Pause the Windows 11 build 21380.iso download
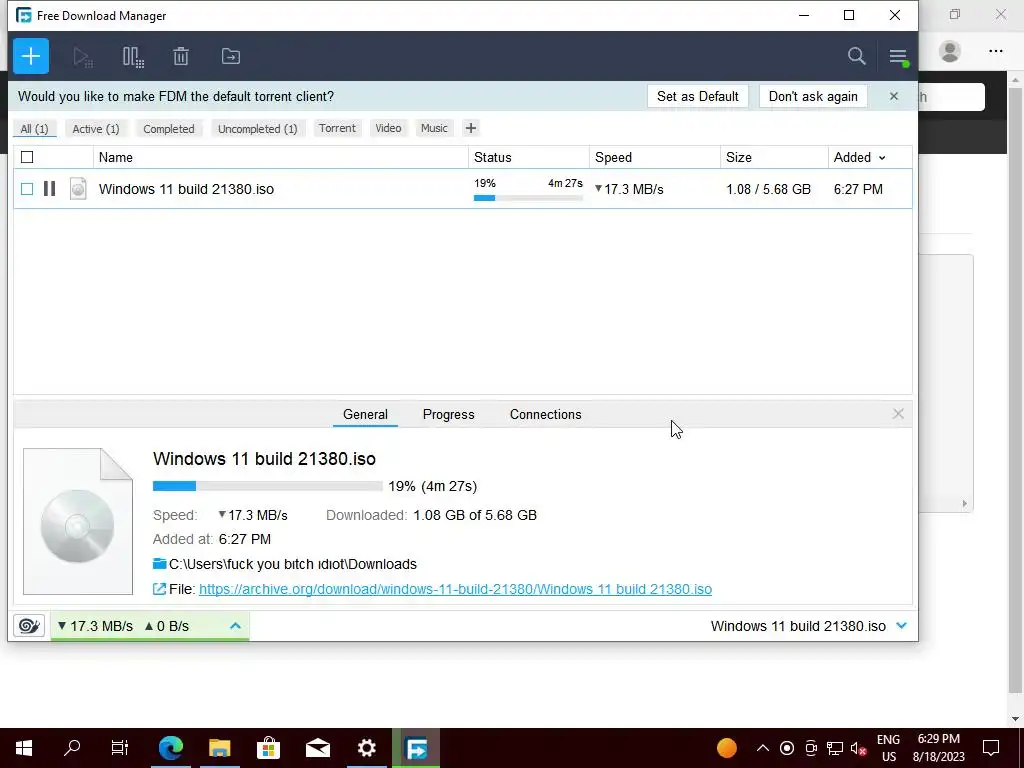Image resolution: width=1024 pixels, height=768 pixels. [50, 189]
